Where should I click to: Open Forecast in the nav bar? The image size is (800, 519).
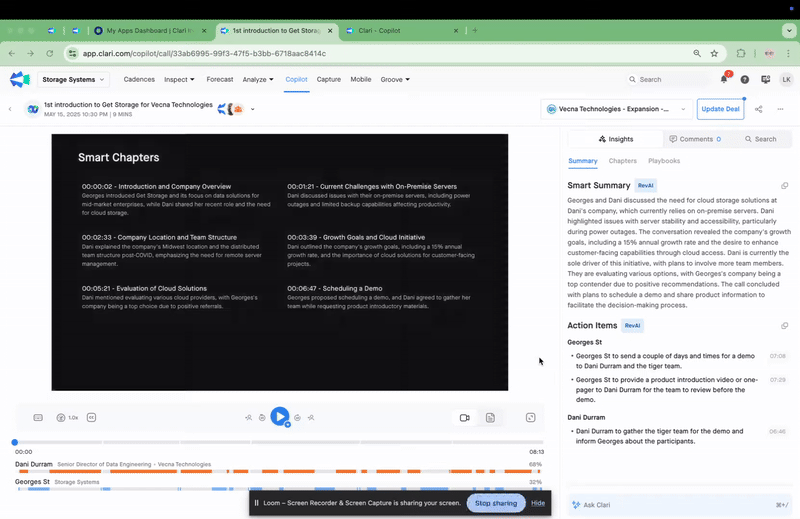coord(220,80)
